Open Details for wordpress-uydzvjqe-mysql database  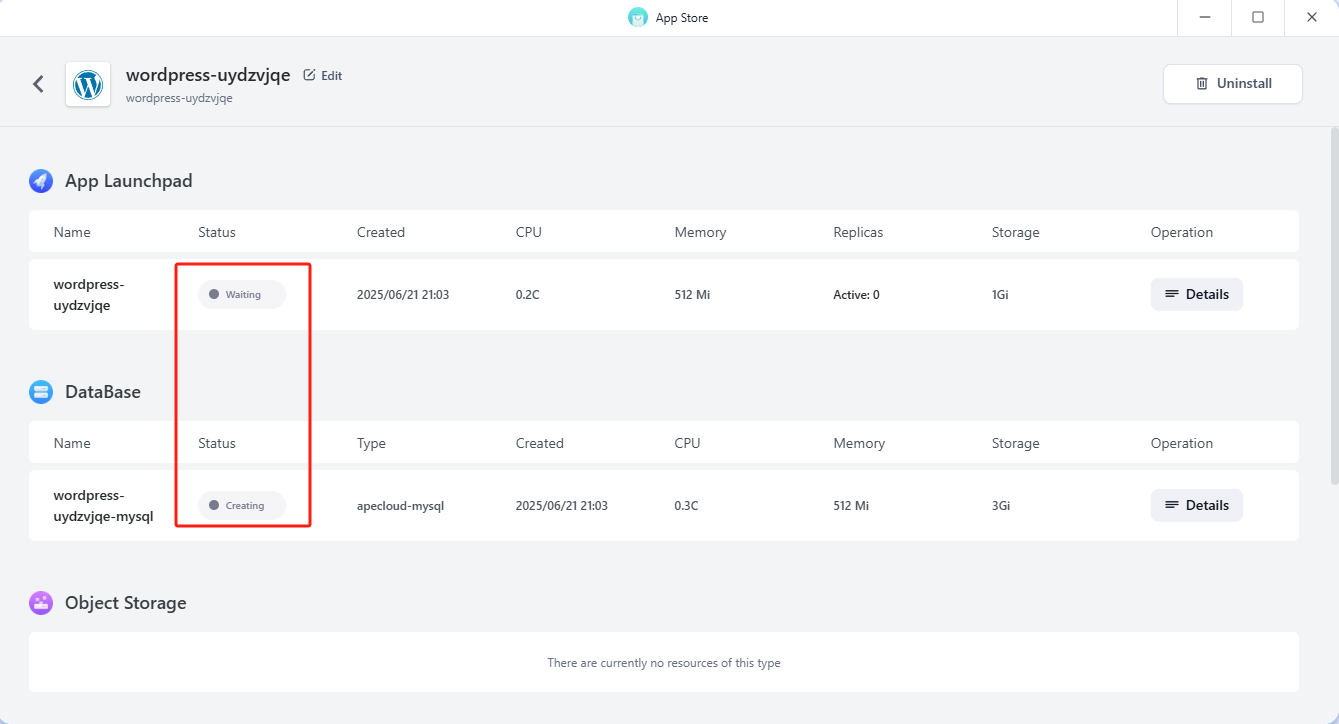click(x=1196, y=505)
